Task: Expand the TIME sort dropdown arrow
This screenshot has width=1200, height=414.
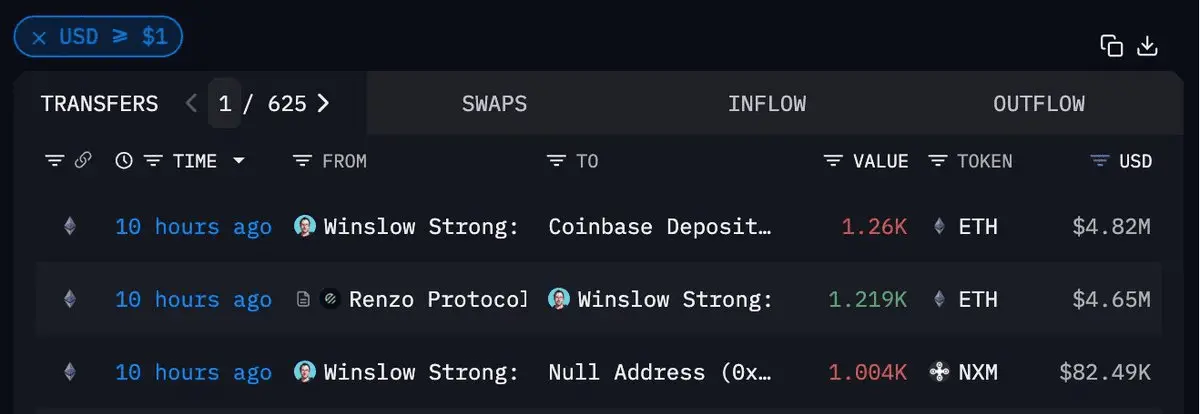Action: tap(238, 161)
